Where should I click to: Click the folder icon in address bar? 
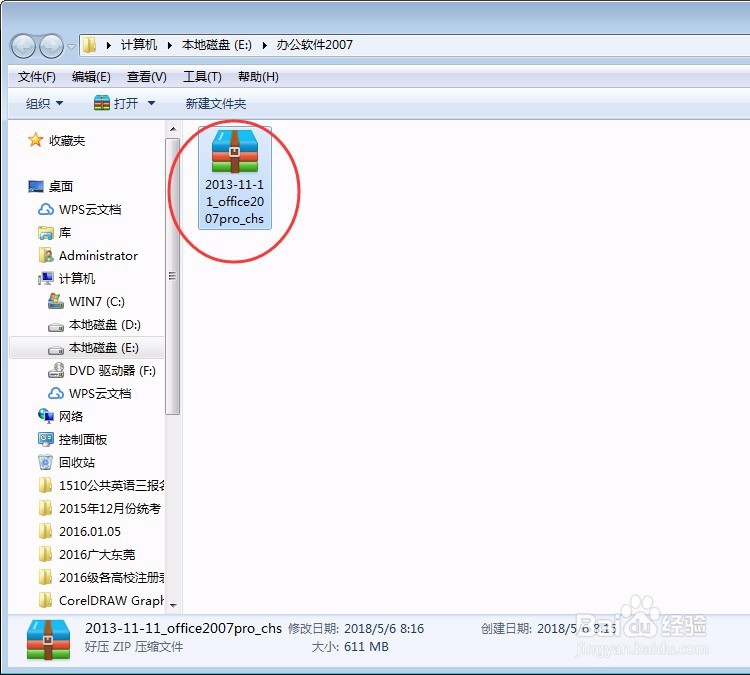point(89,45)
